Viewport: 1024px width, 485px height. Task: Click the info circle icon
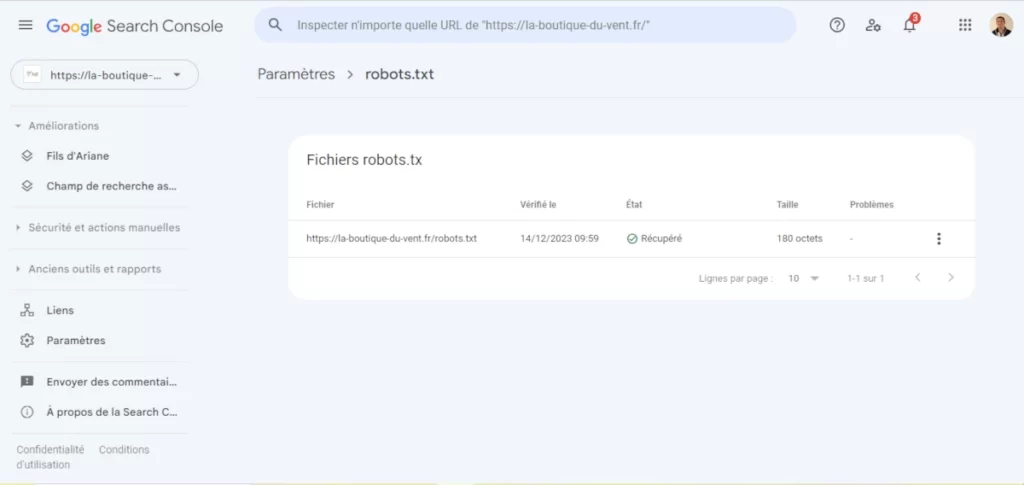[27, 412]
